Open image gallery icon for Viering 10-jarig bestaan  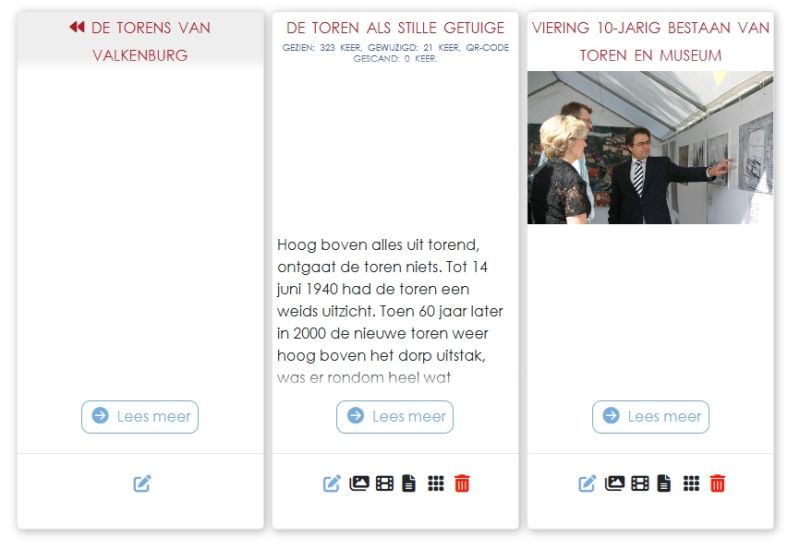pyautogui.click(x=615, y=483)
